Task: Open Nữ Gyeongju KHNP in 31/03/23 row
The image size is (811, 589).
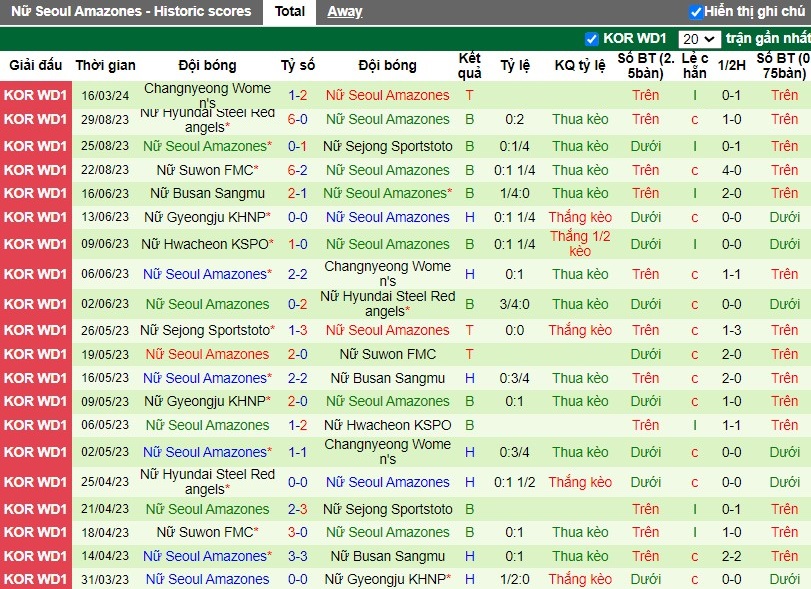Action: pos(387,579)
